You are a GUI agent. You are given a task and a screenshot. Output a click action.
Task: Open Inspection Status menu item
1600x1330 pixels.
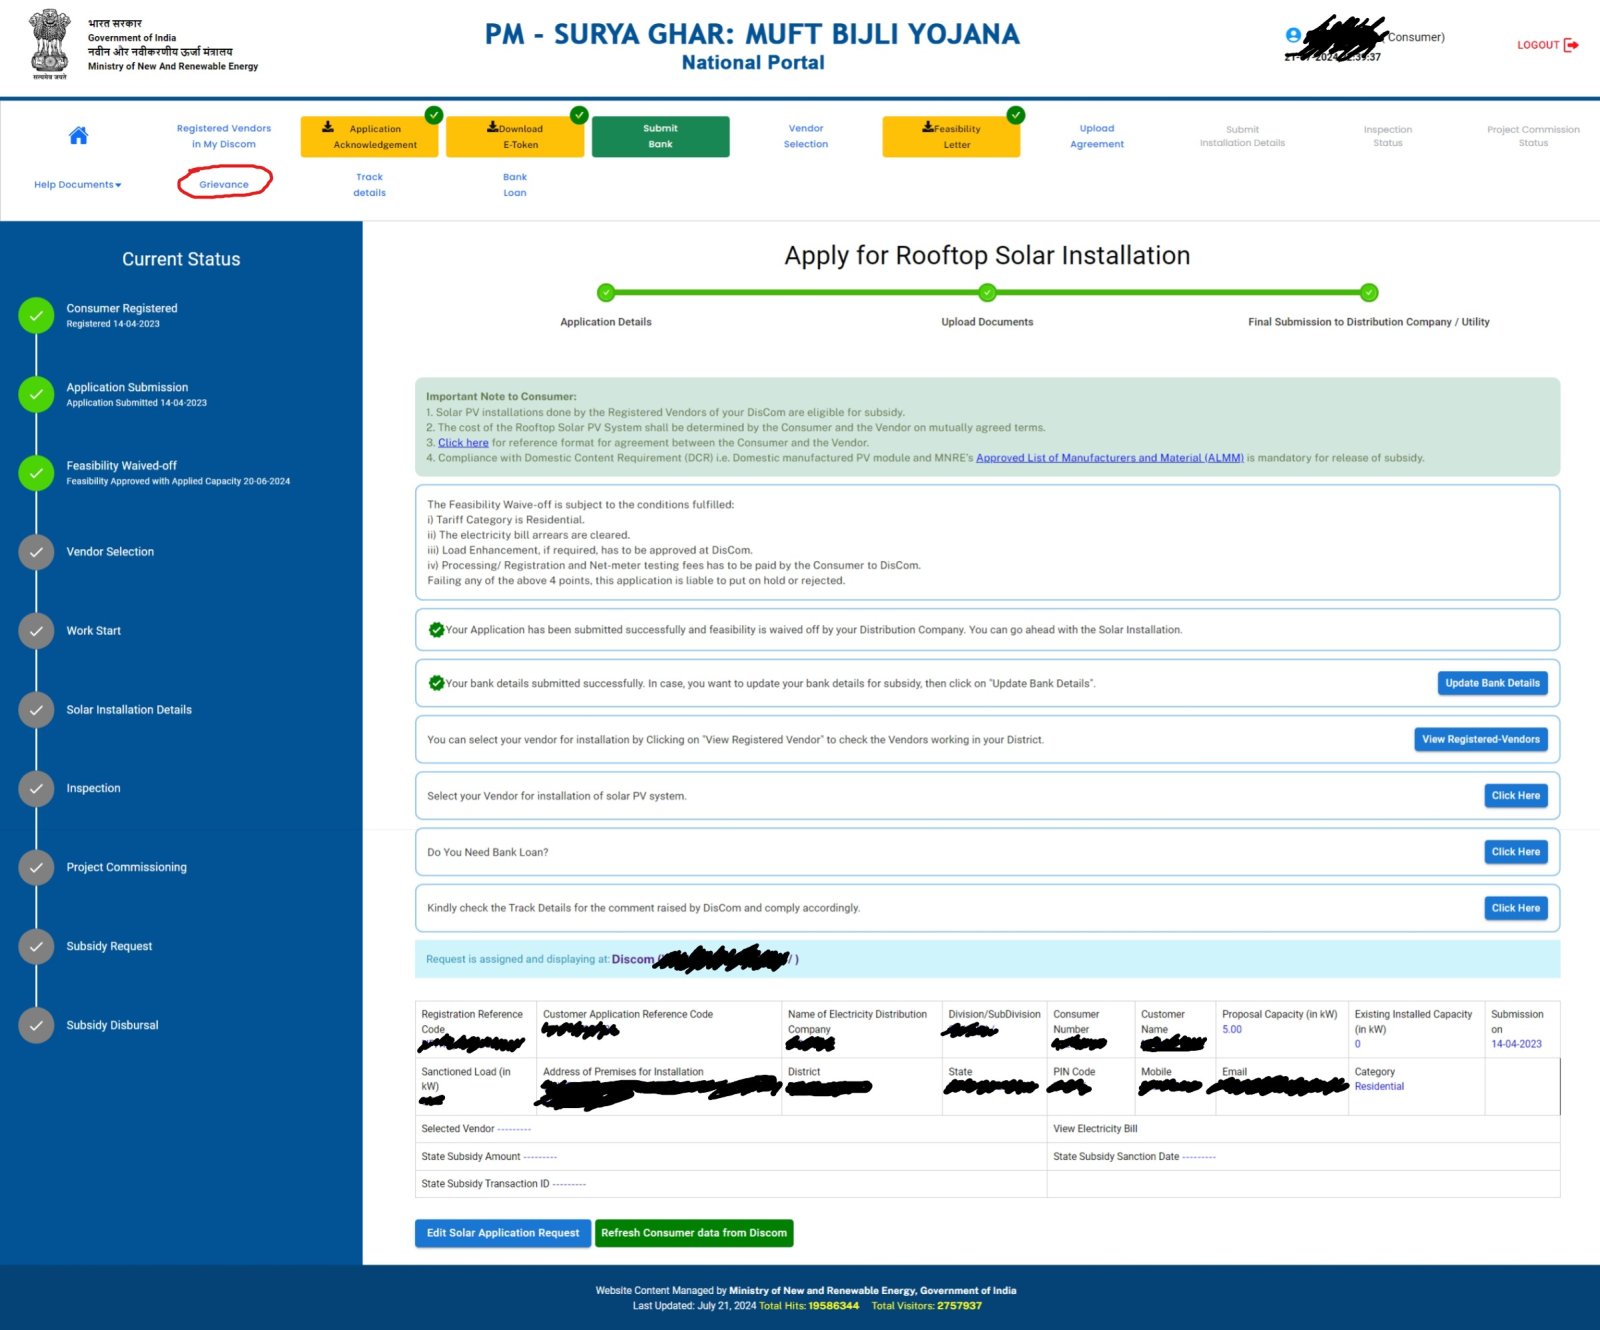pos(1388,136)
